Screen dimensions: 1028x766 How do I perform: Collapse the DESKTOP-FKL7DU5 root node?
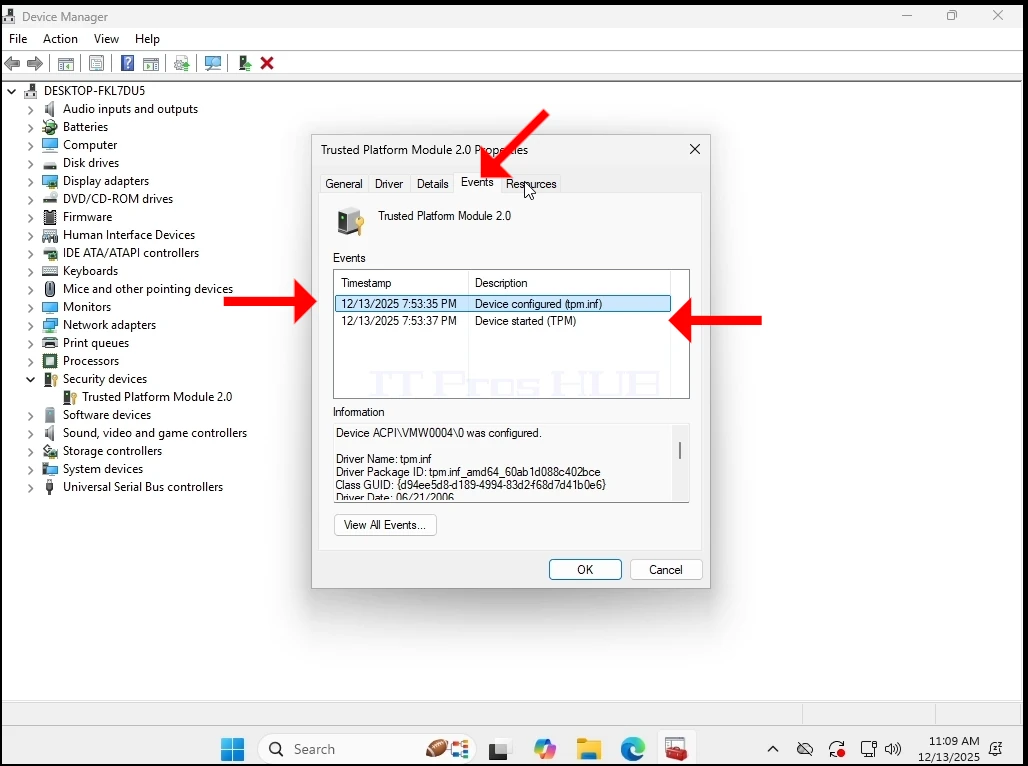click(x=12, y=91)
